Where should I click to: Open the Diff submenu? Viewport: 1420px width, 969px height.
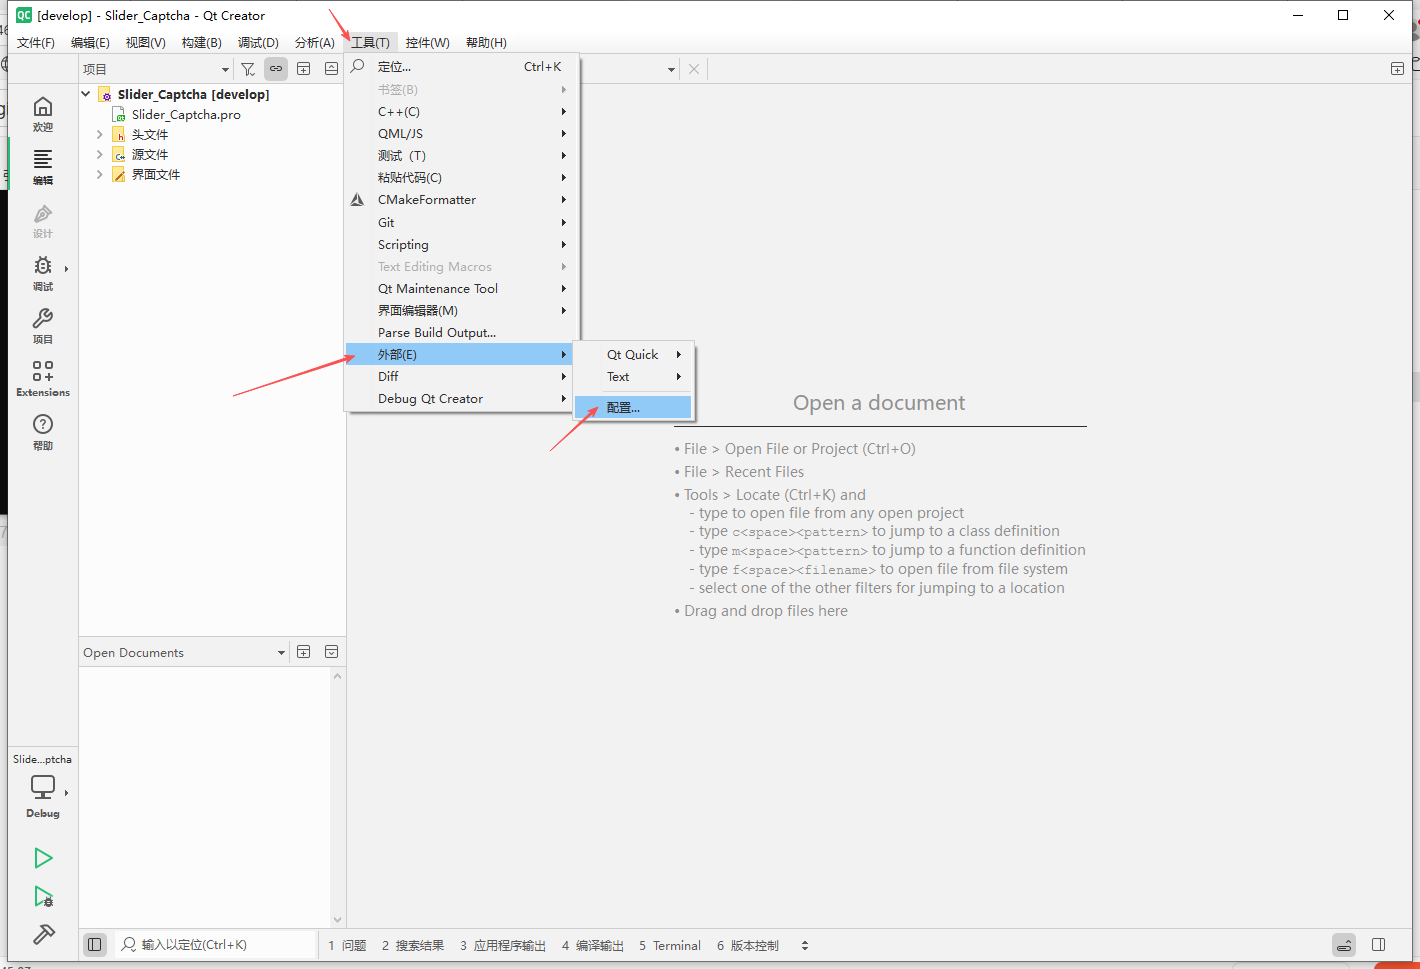(461, 376)
